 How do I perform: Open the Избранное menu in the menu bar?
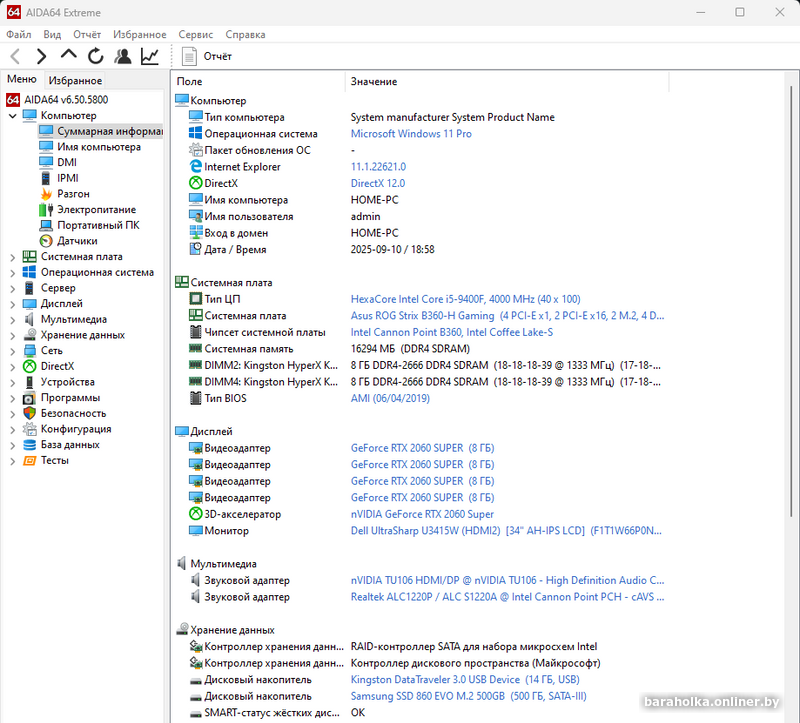[x=139, y=35]
